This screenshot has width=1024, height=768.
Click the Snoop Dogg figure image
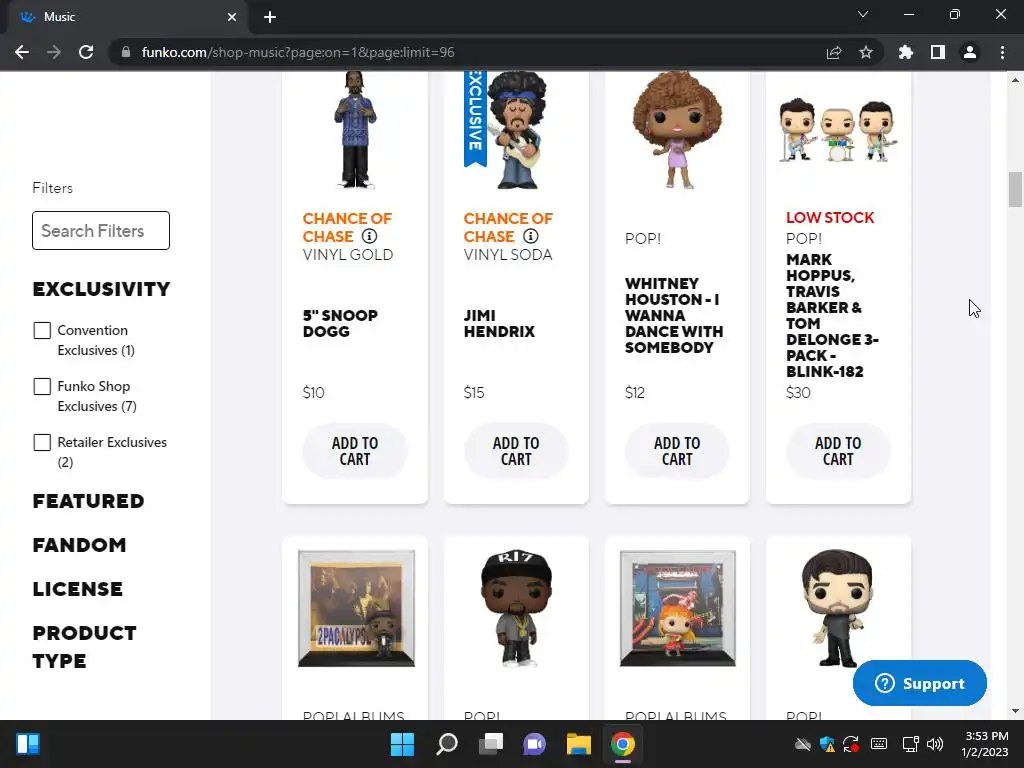click(x=355, y=131)
